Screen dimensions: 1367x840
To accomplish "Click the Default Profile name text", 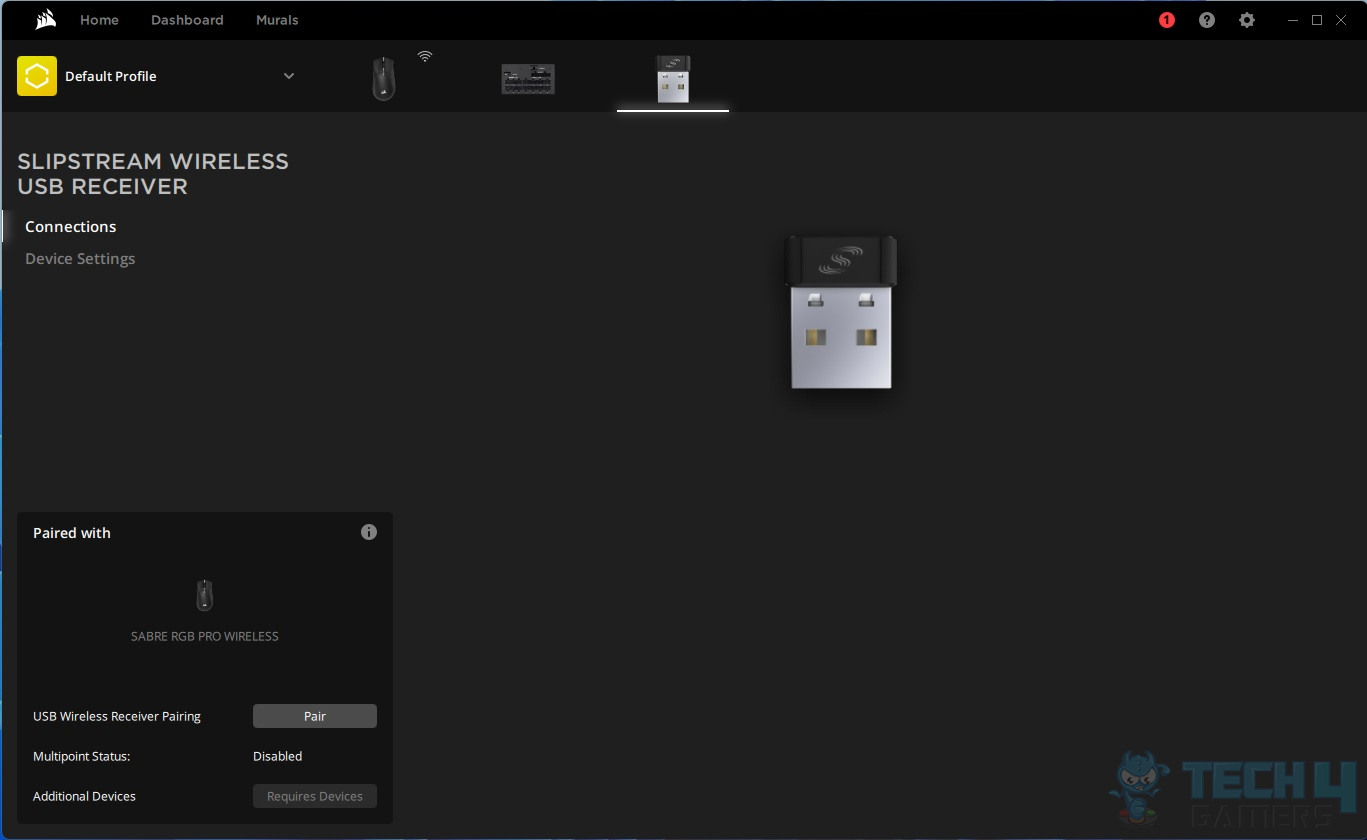I will point(111,76).
